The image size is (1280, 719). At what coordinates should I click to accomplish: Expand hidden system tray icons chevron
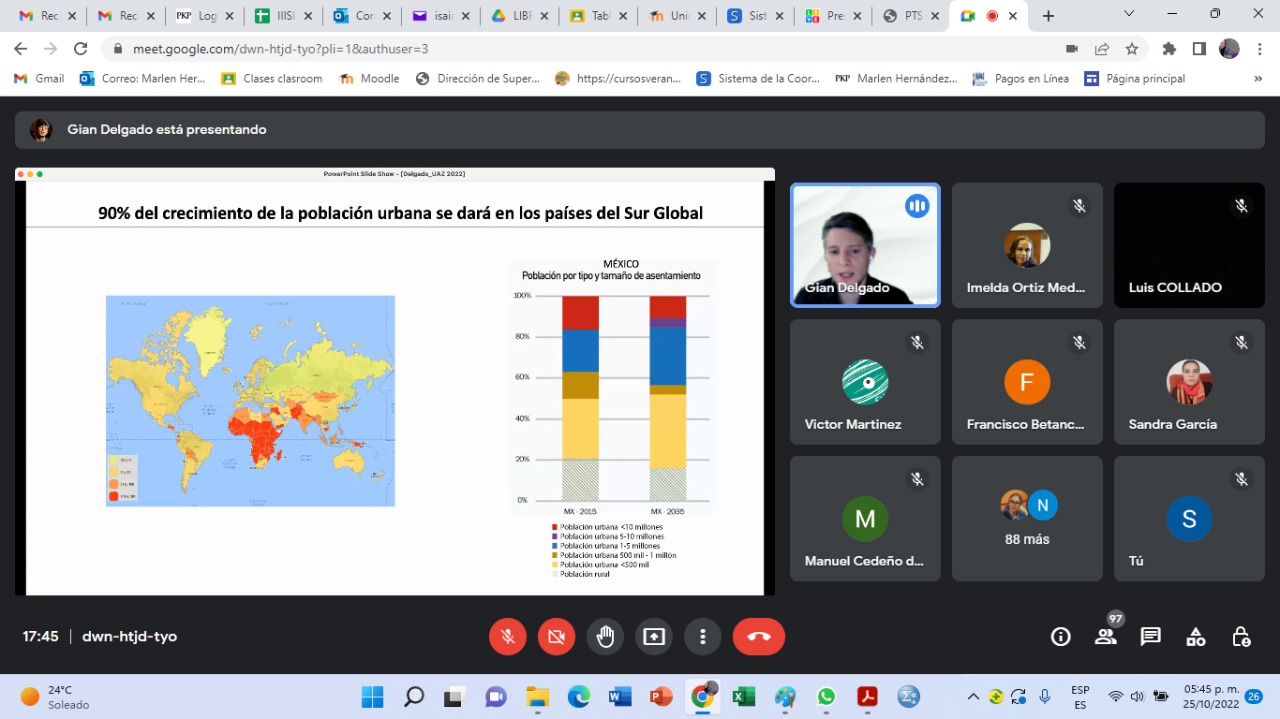point(973,696)
